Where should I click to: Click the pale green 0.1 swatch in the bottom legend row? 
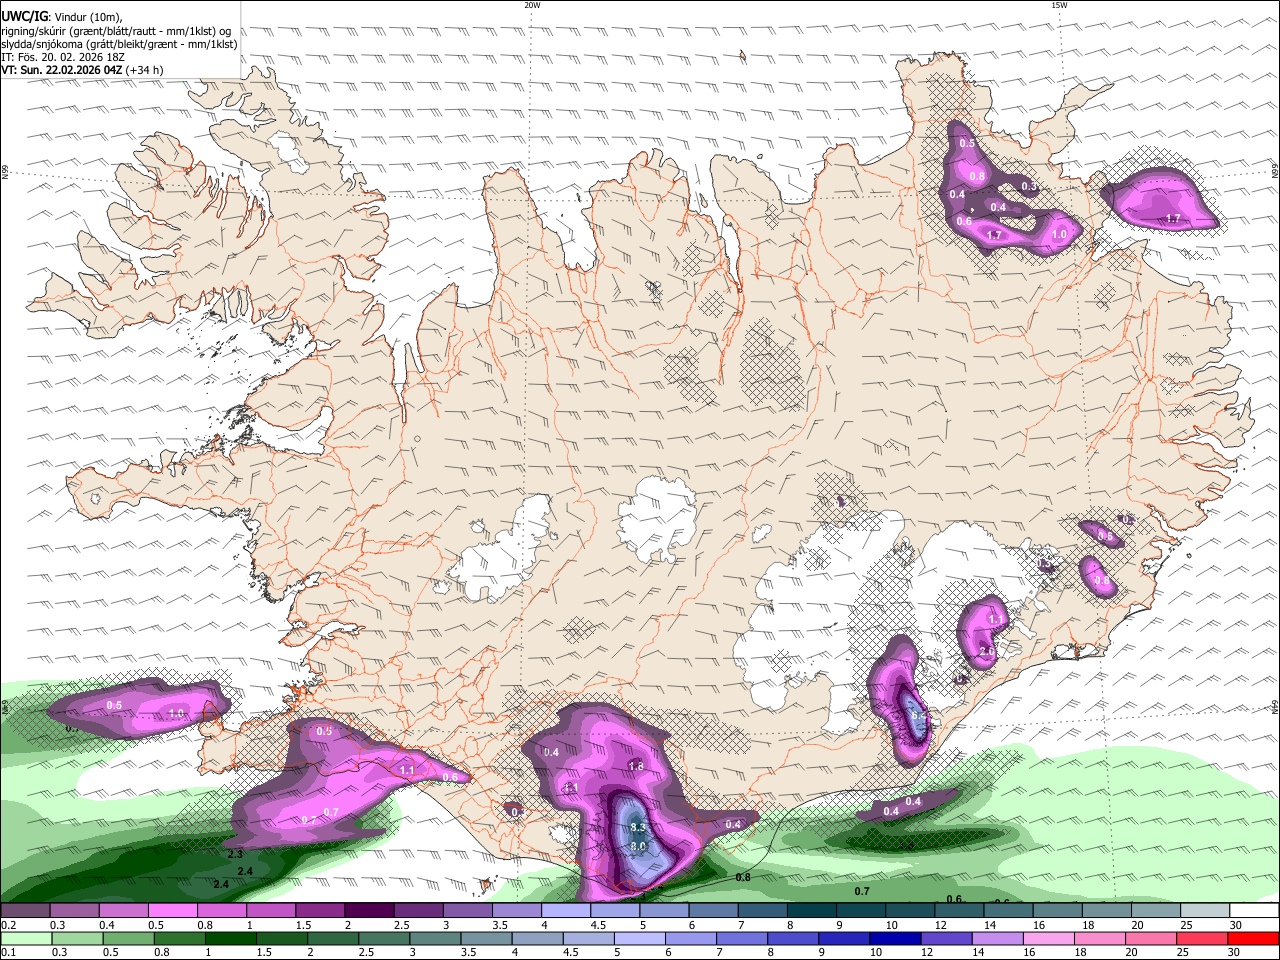pyautogui.click(x=26, y=939)
